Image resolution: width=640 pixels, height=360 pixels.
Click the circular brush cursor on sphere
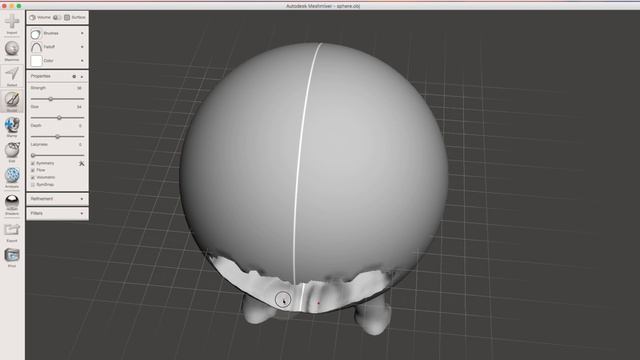click(x=283, y=300)
